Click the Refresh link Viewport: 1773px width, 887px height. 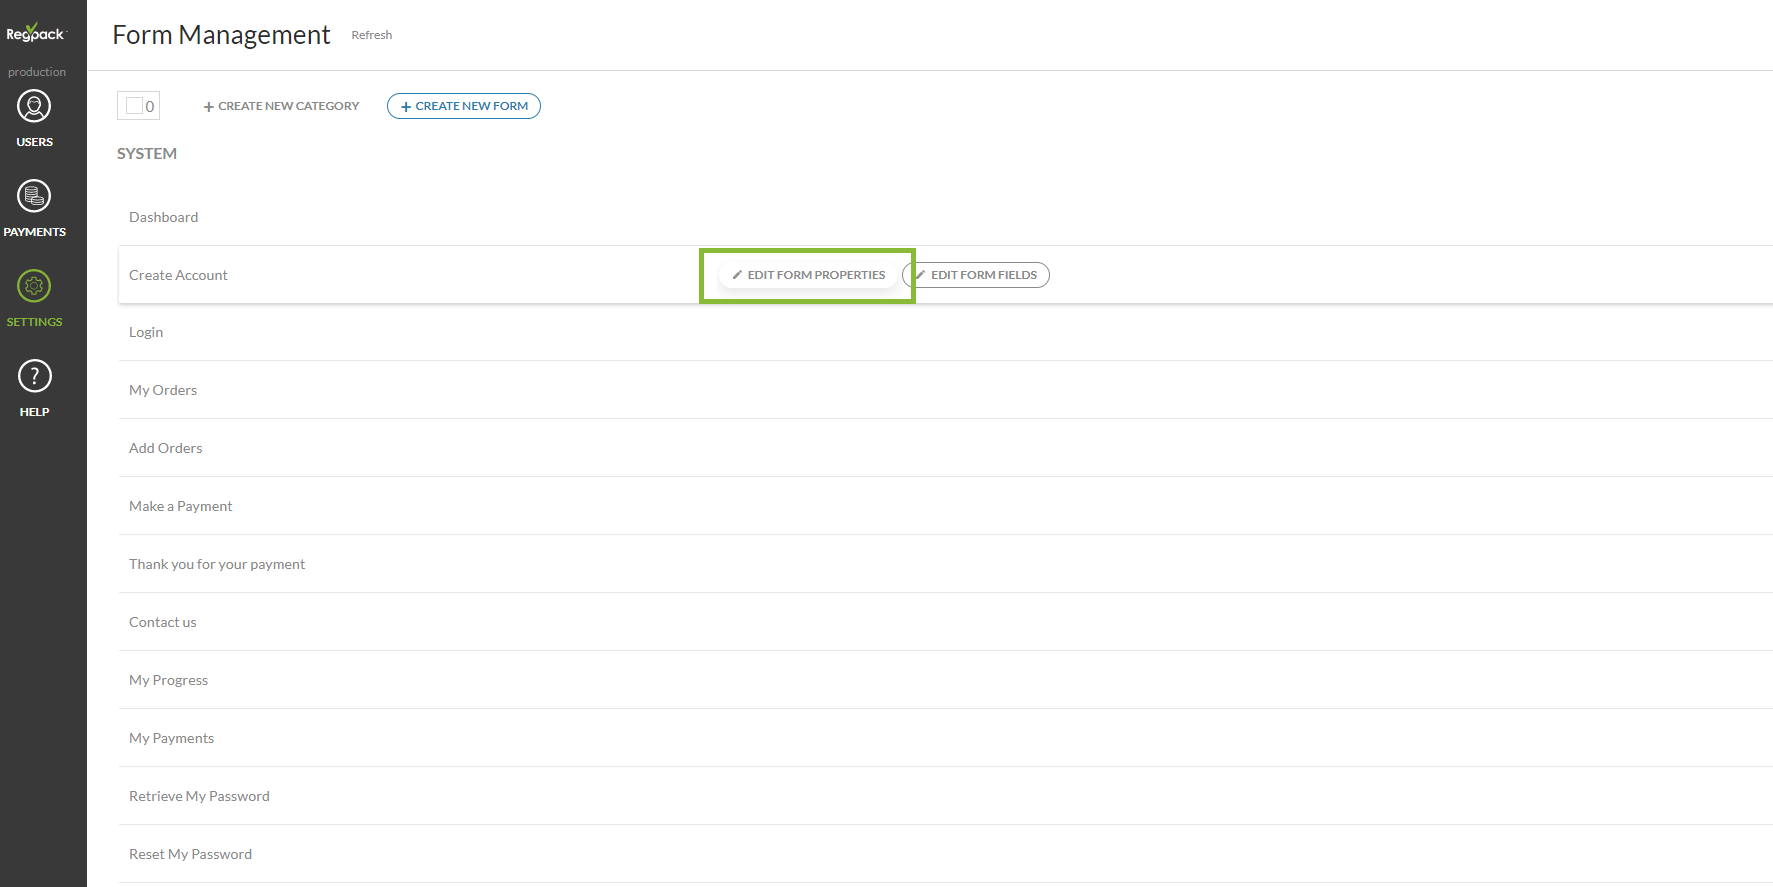click(371, 35)
